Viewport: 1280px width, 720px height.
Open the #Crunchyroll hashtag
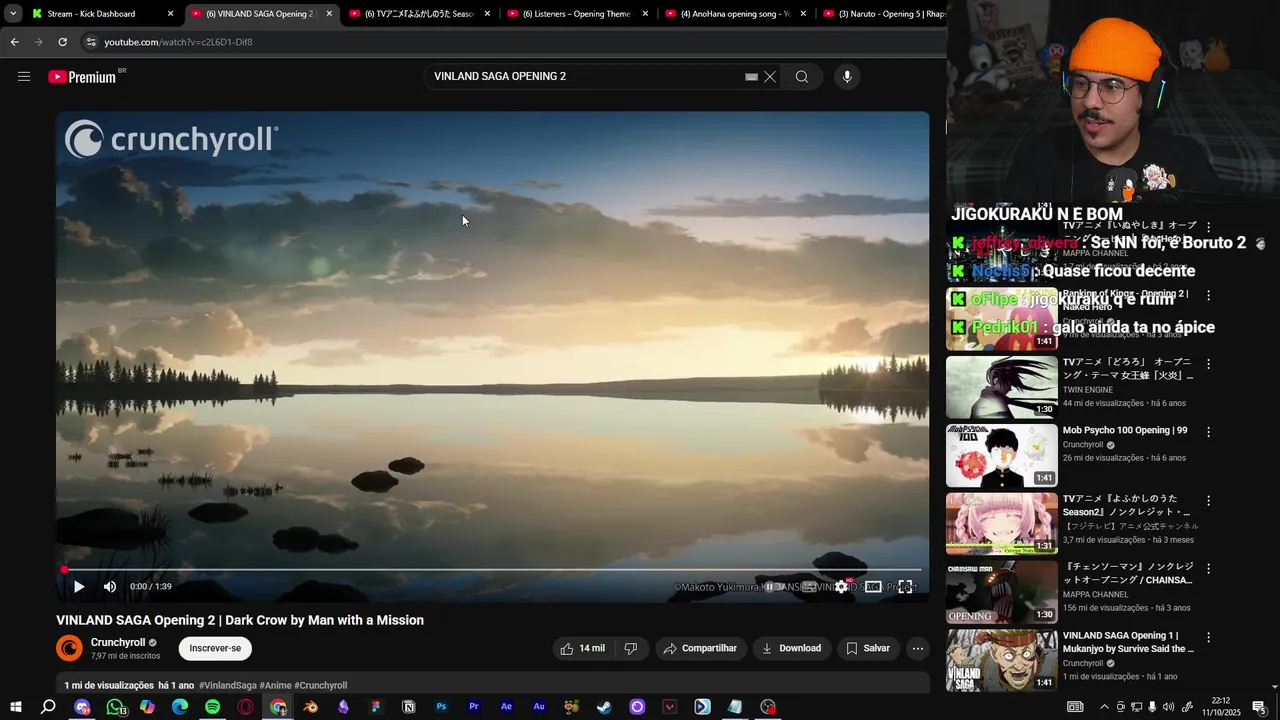coord(320,686)
